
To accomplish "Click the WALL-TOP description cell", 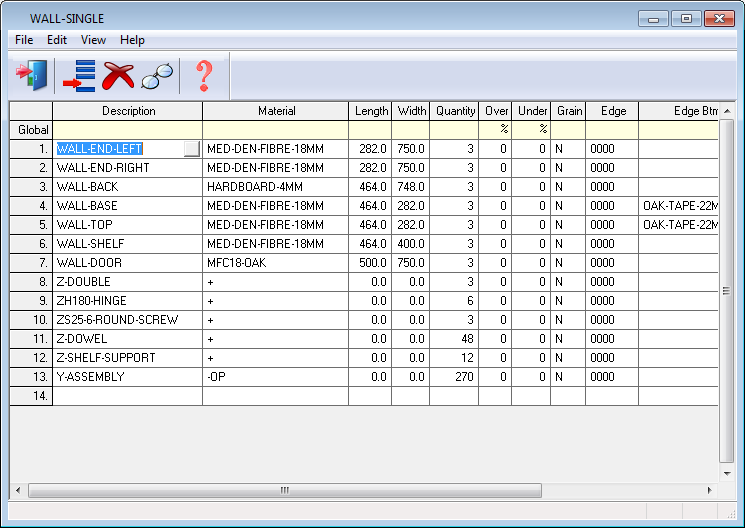I will coord(128,225).
